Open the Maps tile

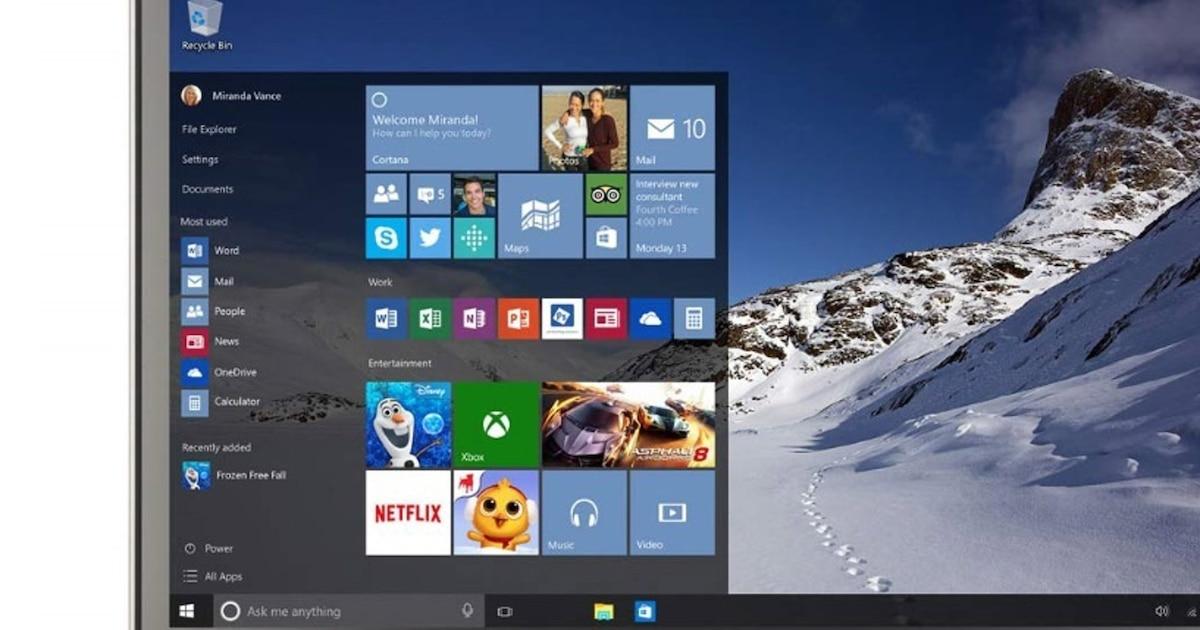[540, 216]
